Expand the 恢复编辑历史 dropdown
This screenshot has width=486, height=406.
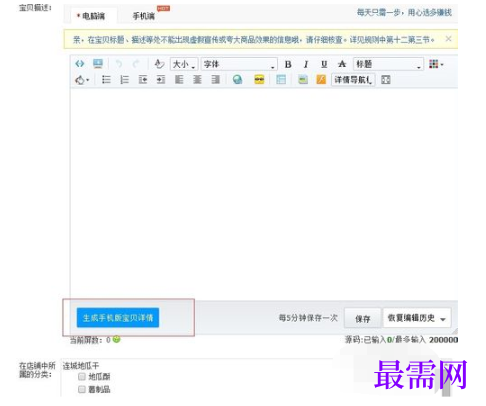[417, 318]
